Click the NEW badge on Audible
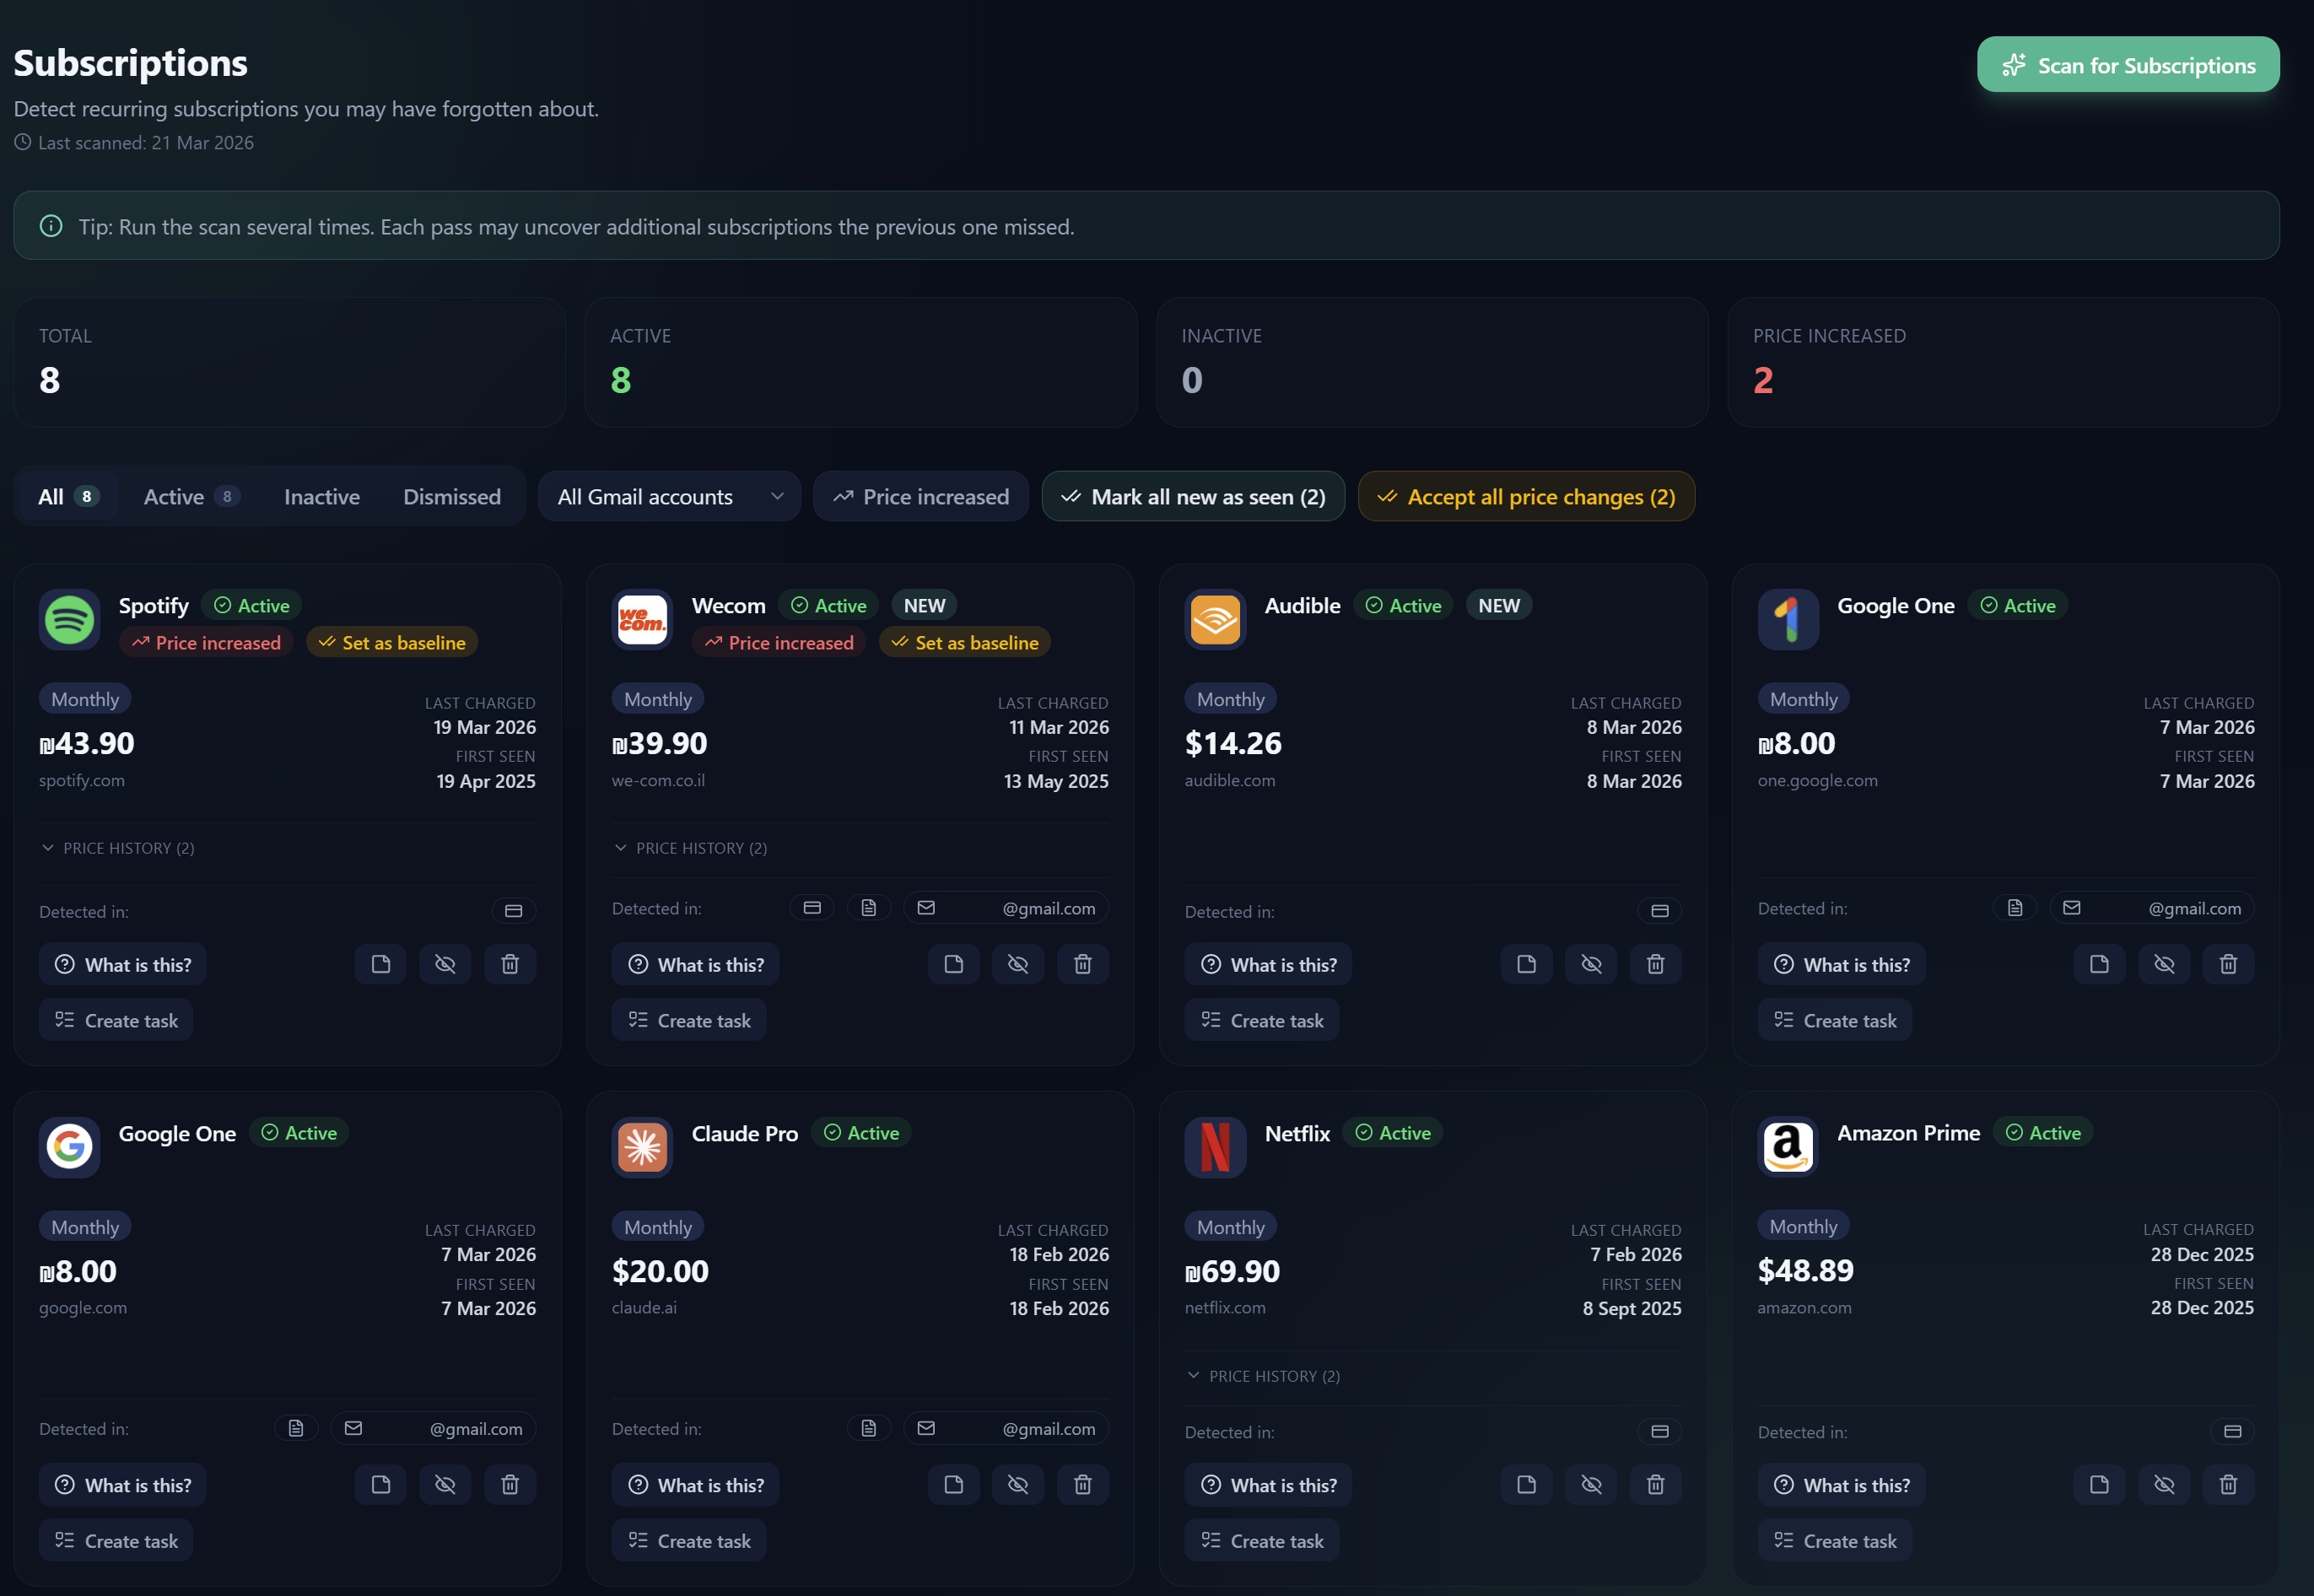This screenshot has height=1596, width=2314. [x=1498, y=605]
